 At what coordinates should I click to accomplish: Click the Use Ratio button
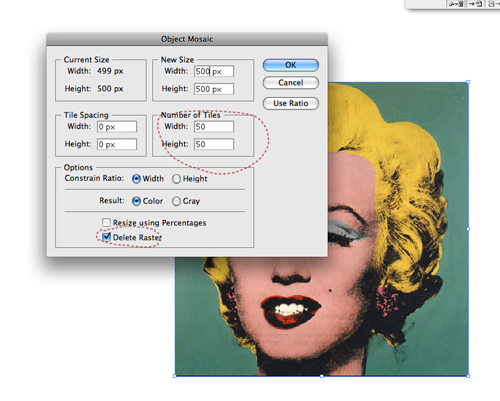point(291,103)
